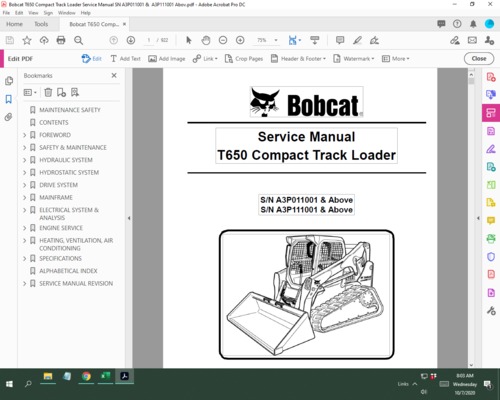The width and height of the screenshot is (500, 400).
Task: Open the More dropdown in Edit PDF
Action: click(395, 59)
